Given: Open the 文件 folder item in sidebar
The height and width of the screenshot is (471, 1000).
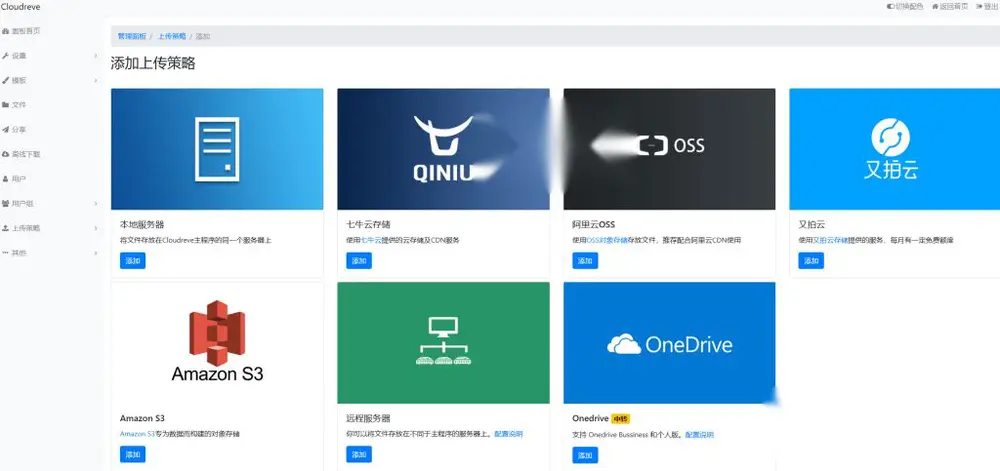Looking at the screenshot, I should [14, 105].
